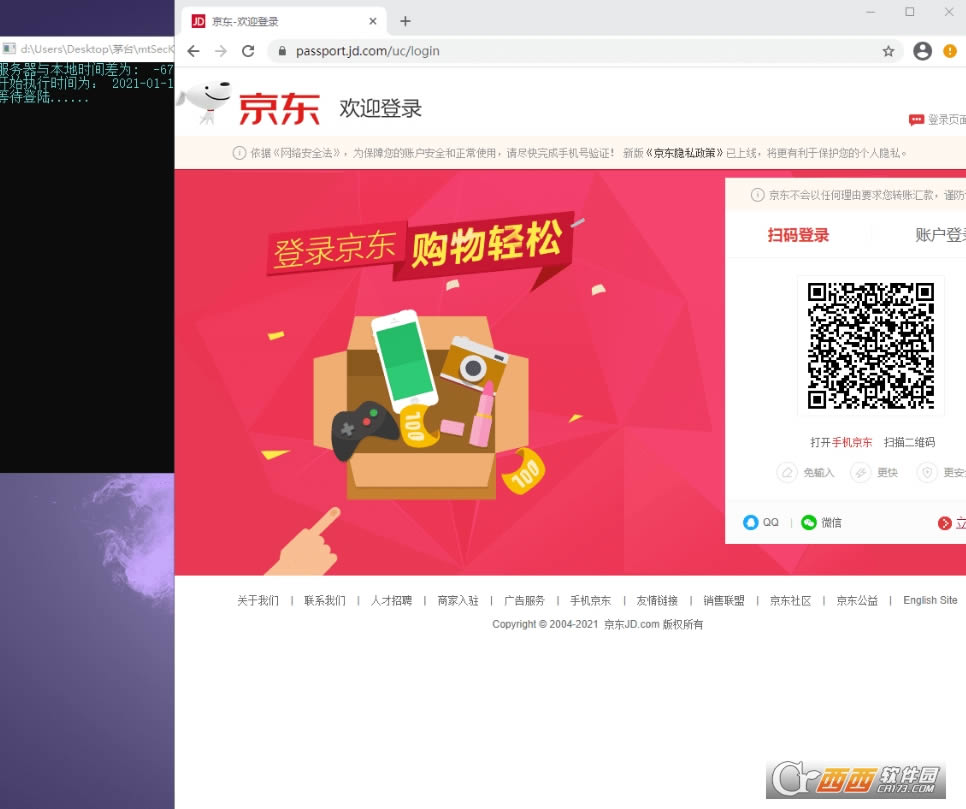Click the red register arrow icon
The height and width of the screenshot is (809, 966).
(944, 523)
